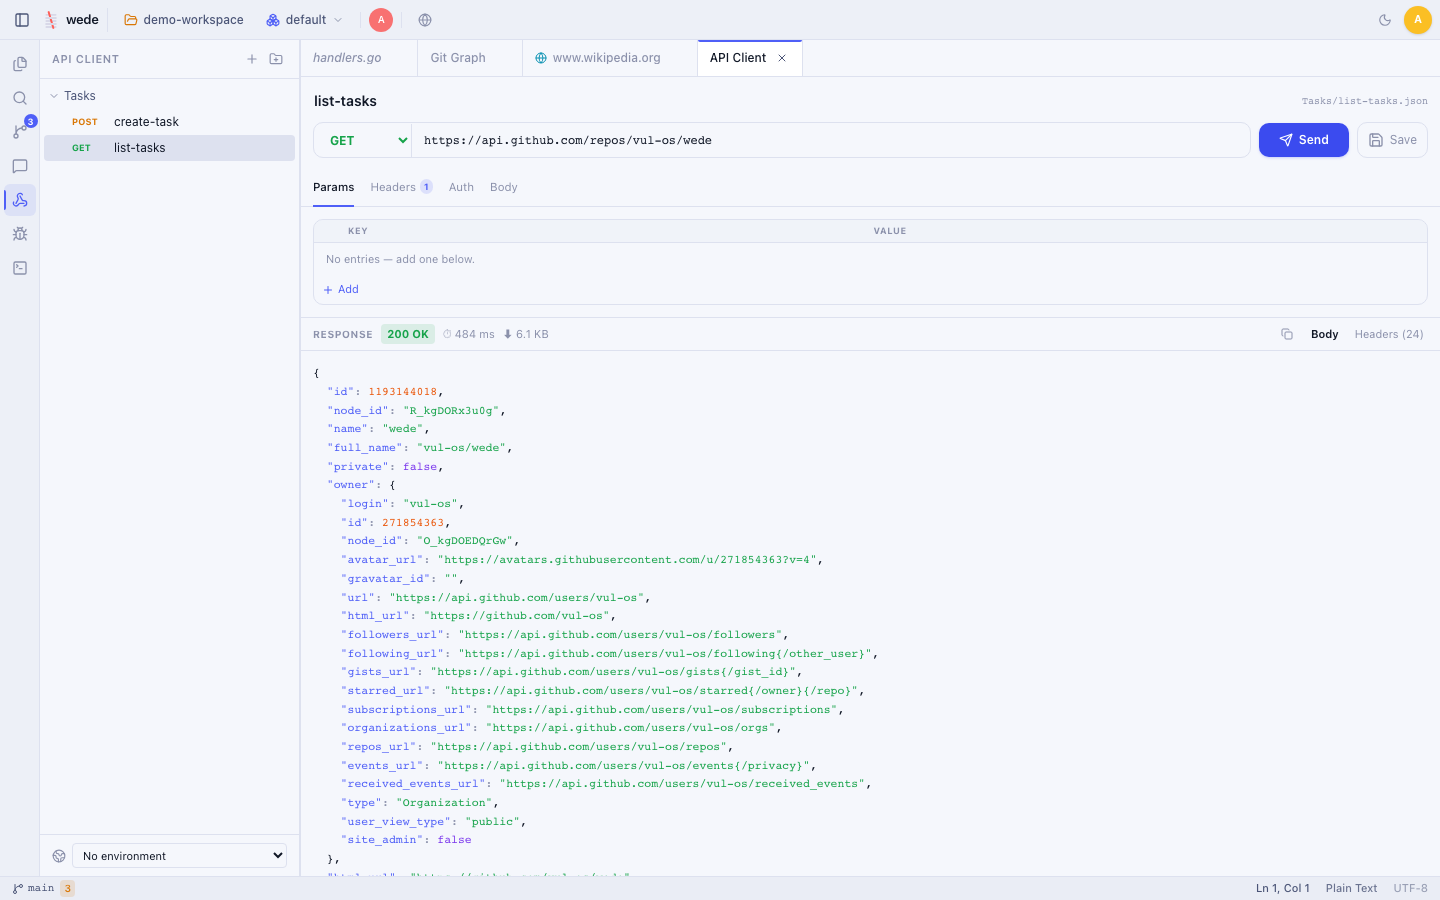The image size is (1440, 900).
Task: Open demo-workspace selector
Action: 184,20
